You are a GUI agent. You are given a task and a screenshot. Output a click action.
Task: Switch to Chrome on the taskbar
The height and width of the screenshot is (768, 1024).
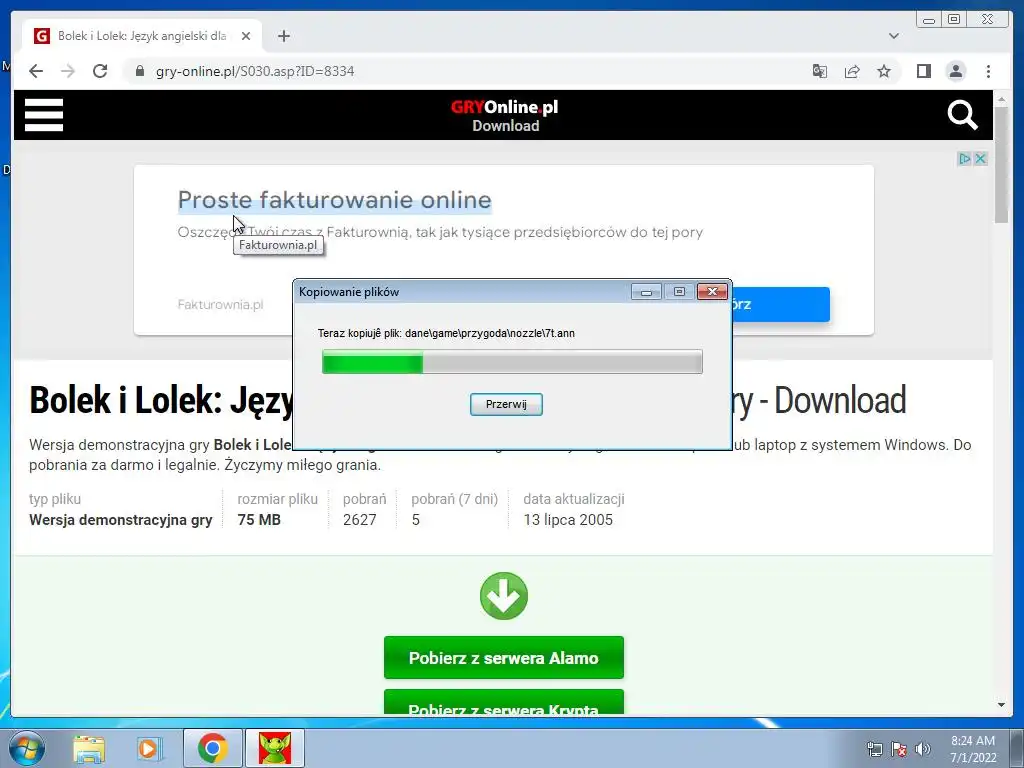(x=212, y=748)
